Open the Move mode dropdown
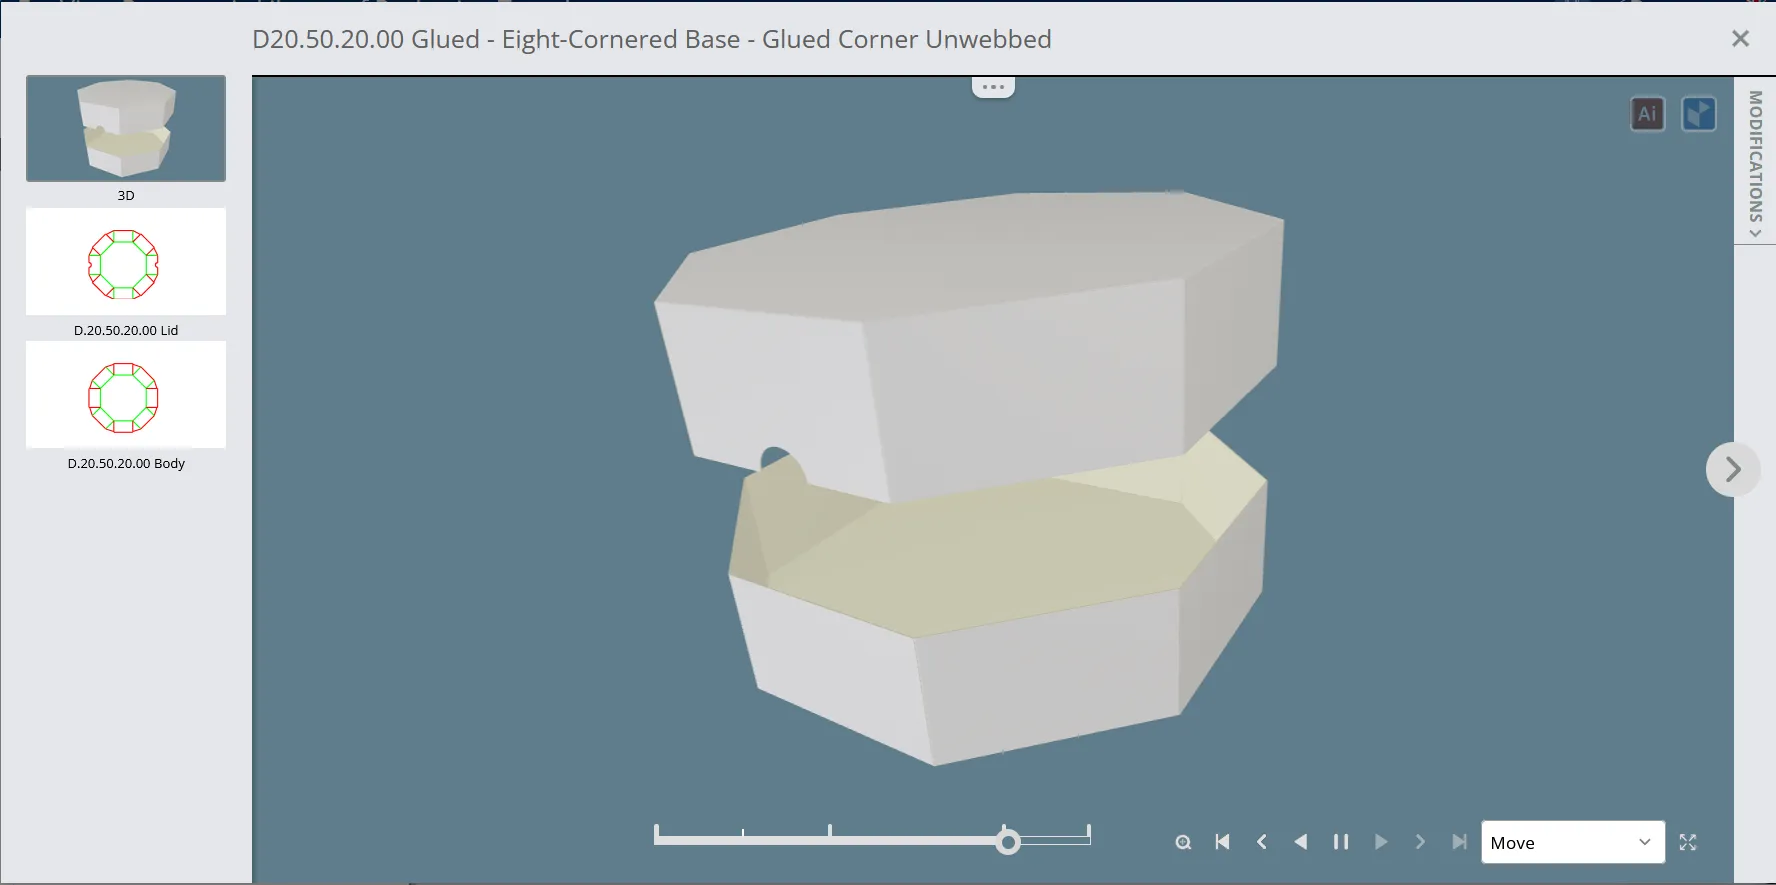 coord(1573,842)
